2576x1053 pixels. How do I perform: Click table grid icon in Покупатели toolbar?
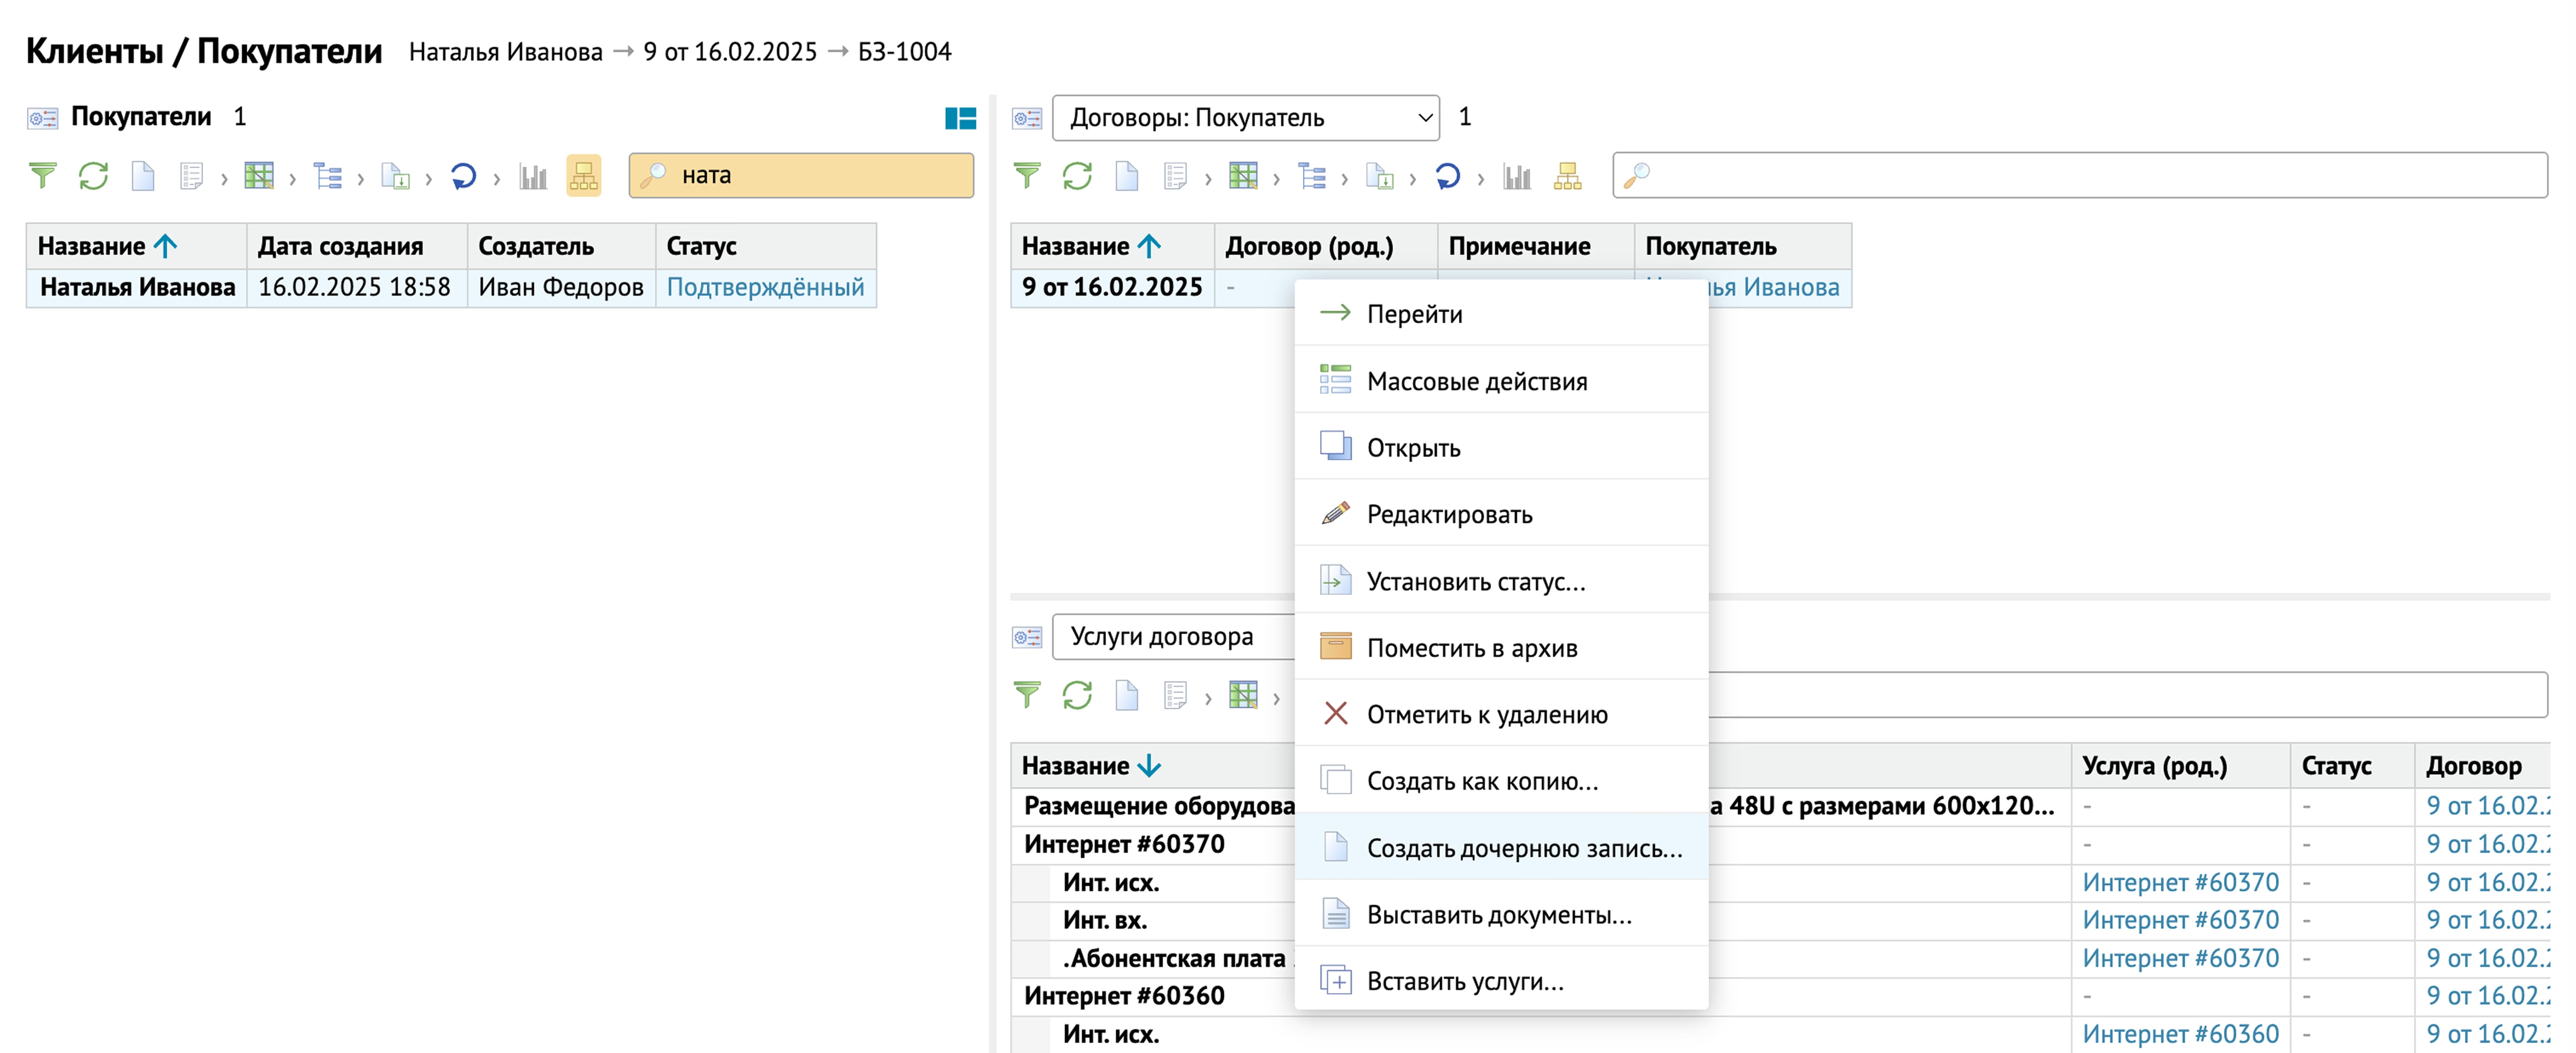pos(259,176)
